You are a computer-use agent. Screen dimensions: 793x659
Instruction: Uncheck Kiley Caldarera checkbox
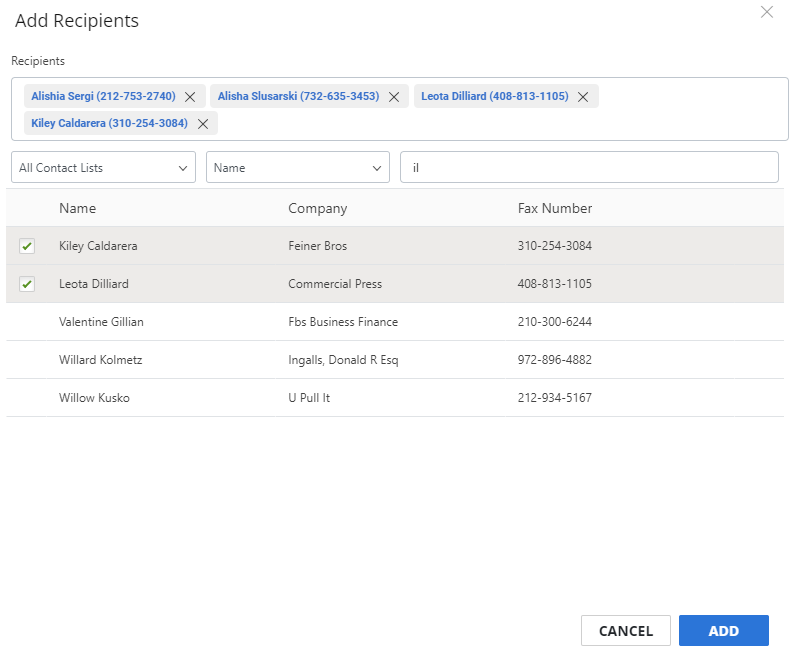pyautogui.click(x=27, y=246)
